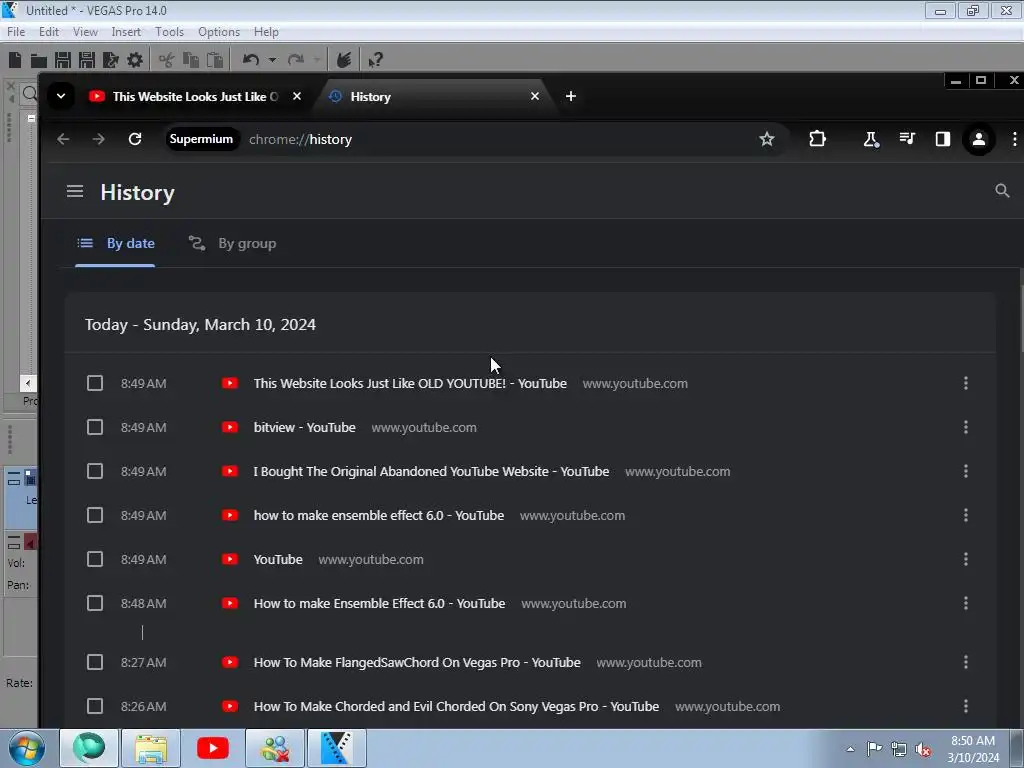Open 'How To Make FlangedSawChord On Vegas Pro' link

tap(417, 662)
